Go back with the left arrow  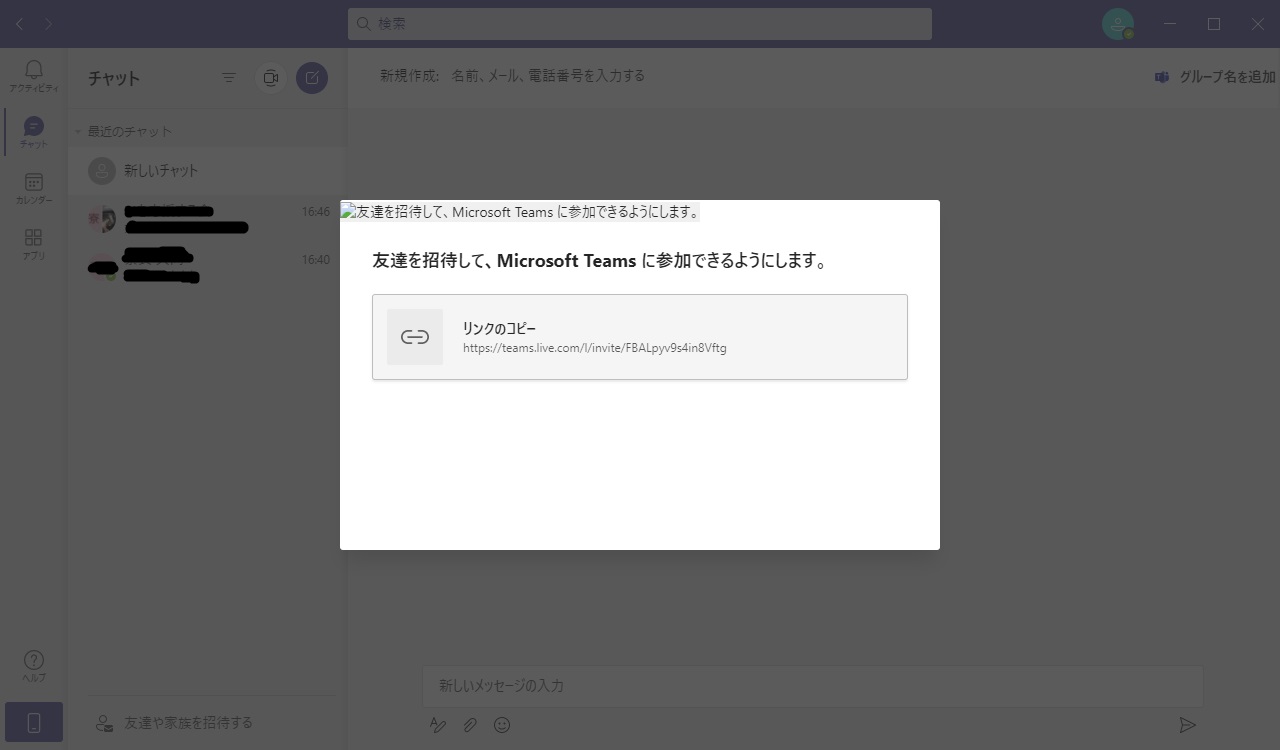point(20,24)
